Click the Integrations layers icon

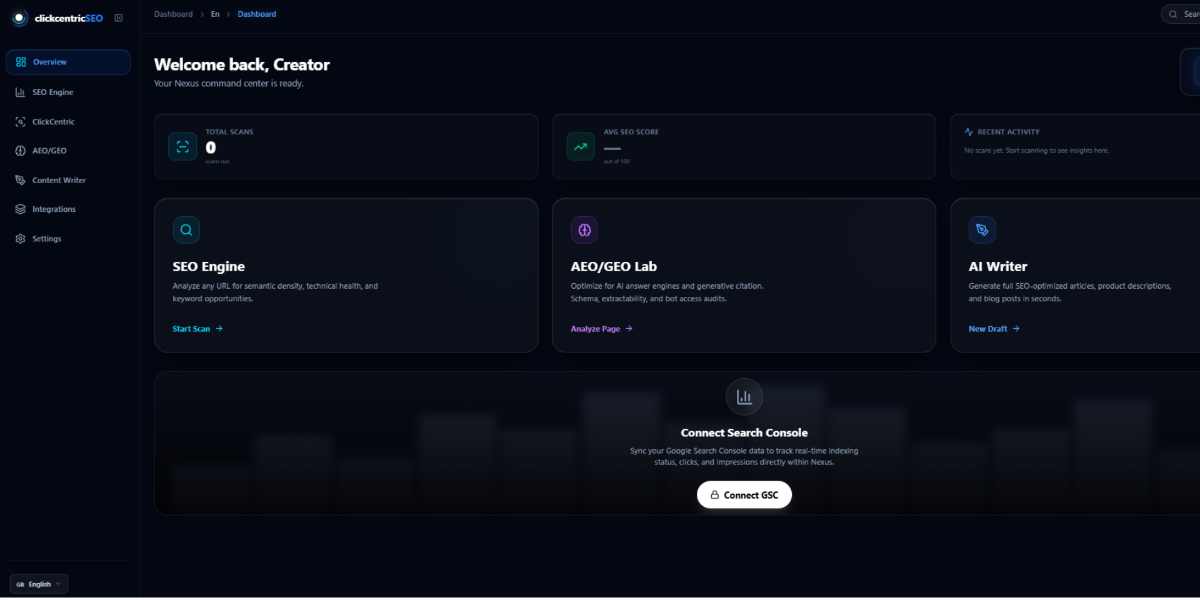tap(21, 209)
